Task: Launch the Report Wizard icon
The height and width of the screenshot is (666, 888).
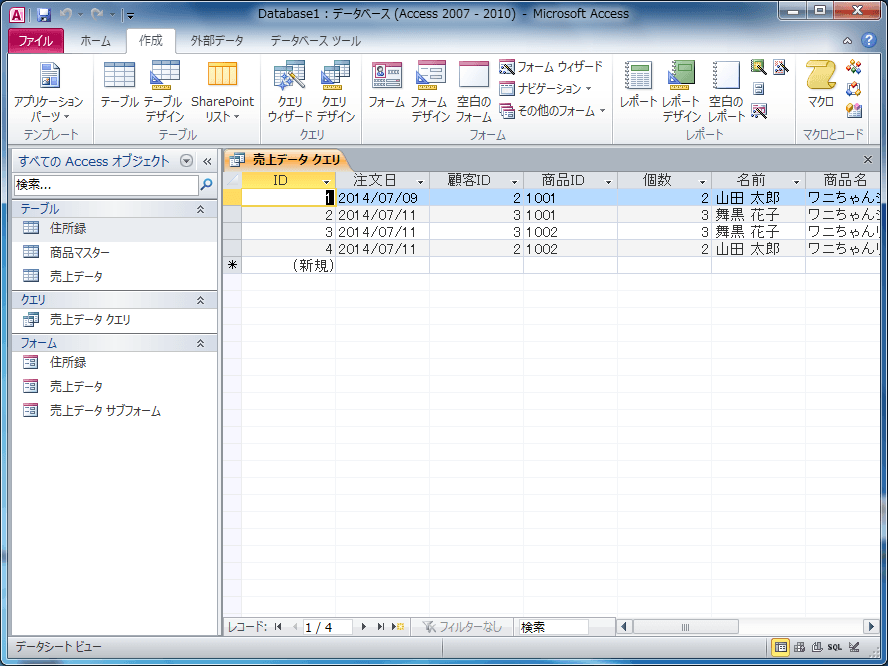Action: point(759,67)
